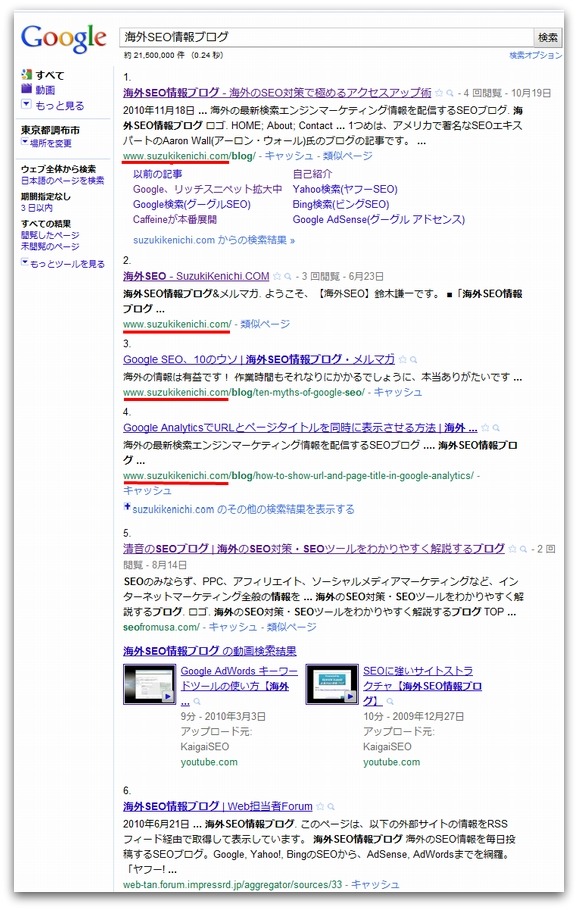Click the preview magnifier next to 清音のSEOブログ result
This screenshot has height=910, width=578.
pos(523,548)
